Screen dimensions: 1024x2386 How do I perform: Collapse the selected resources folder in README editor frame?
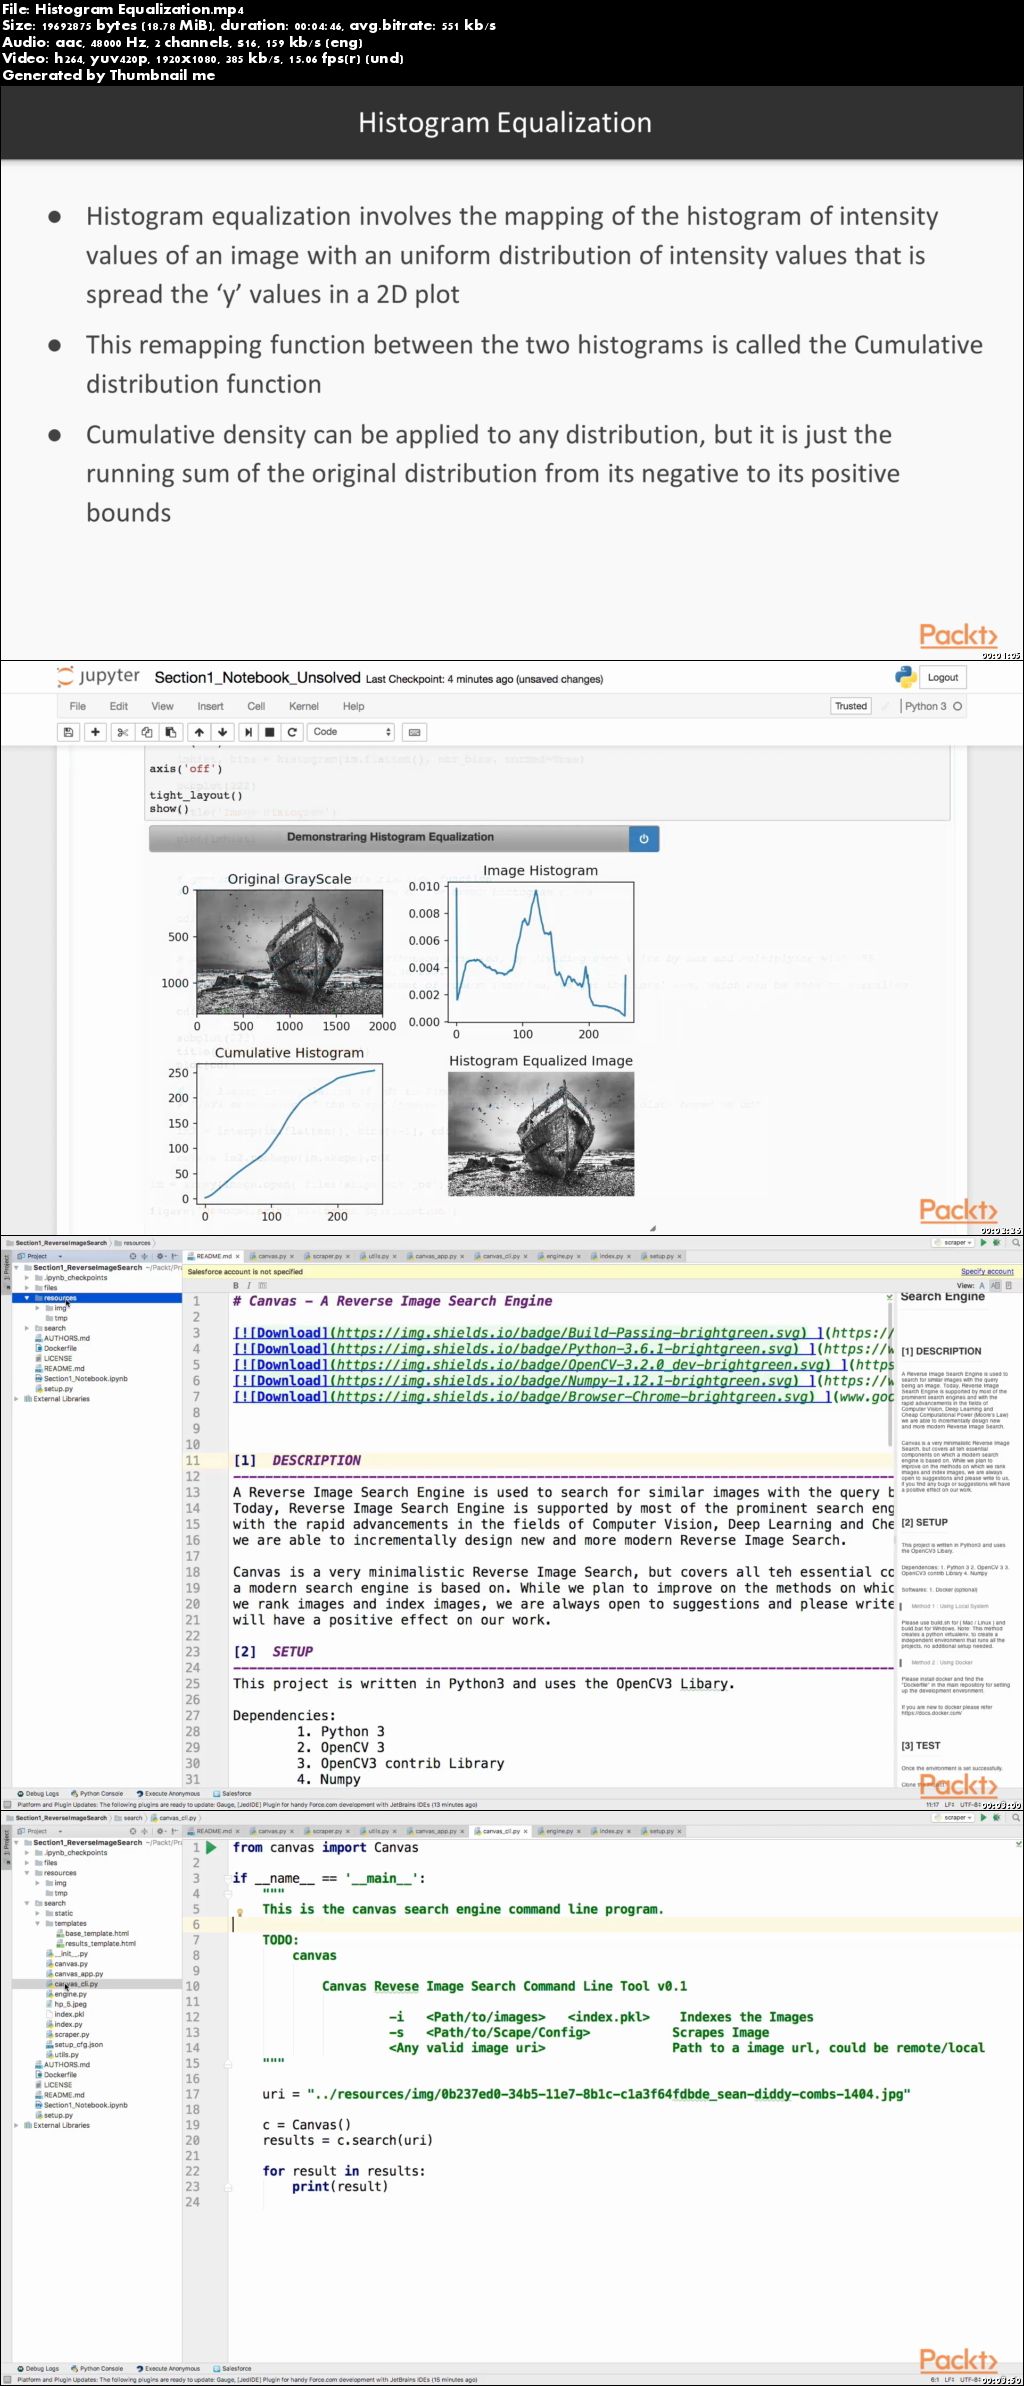coord(27,1298)
